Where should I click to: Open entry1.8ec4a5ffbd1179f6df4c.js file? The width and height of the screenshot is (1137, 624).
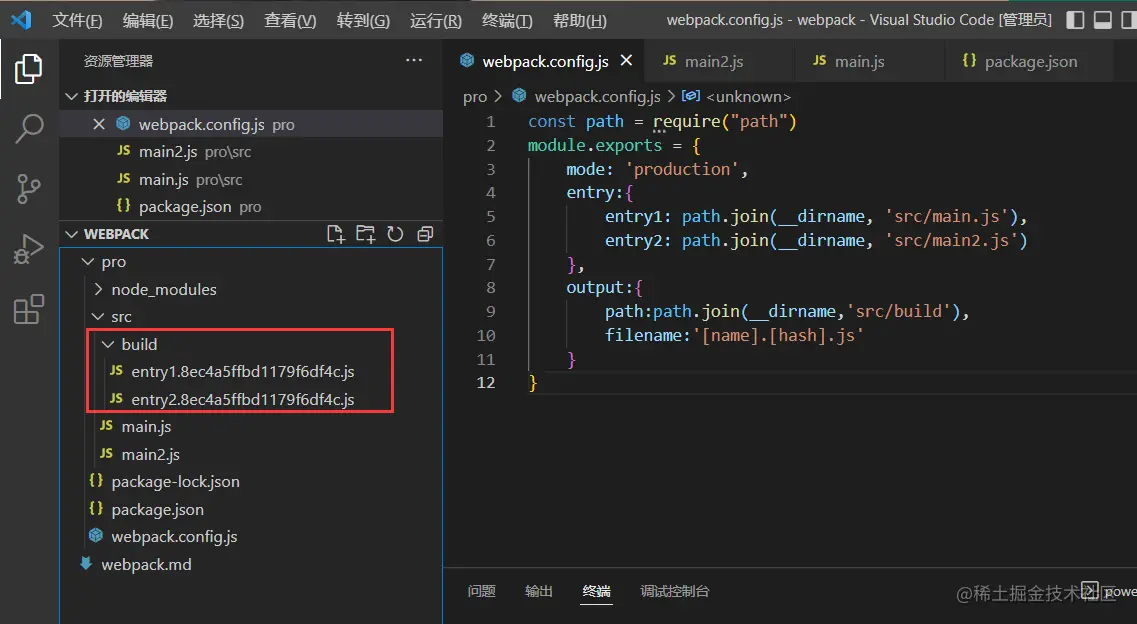coord(242,372)
